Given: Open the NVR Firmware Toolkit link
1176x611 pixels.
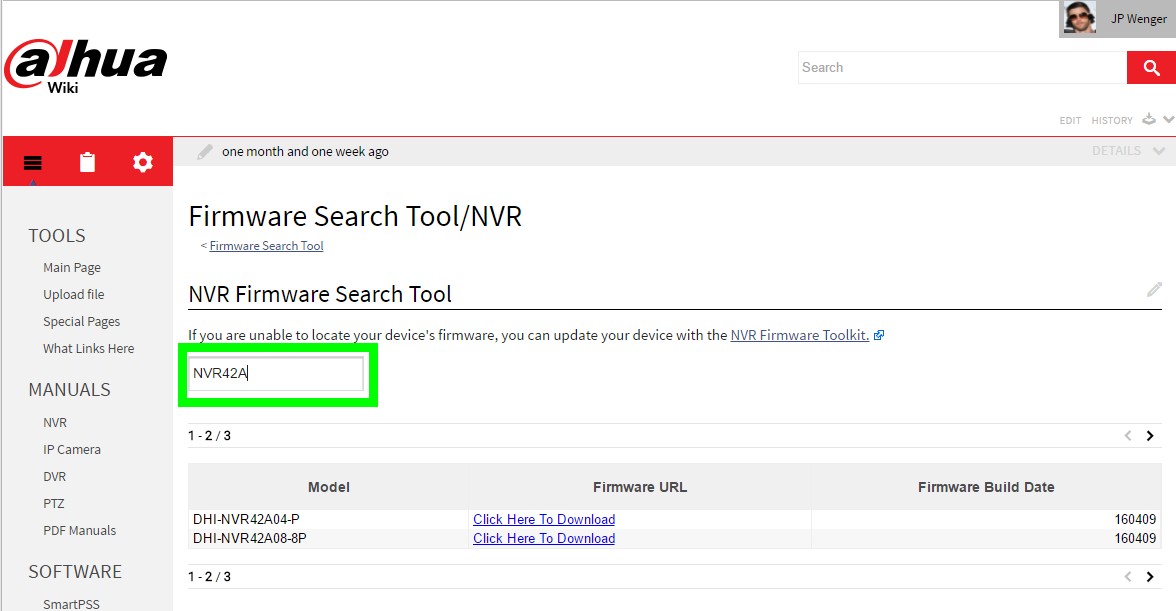Looking at the screenshot, I should tap(800, 335).
